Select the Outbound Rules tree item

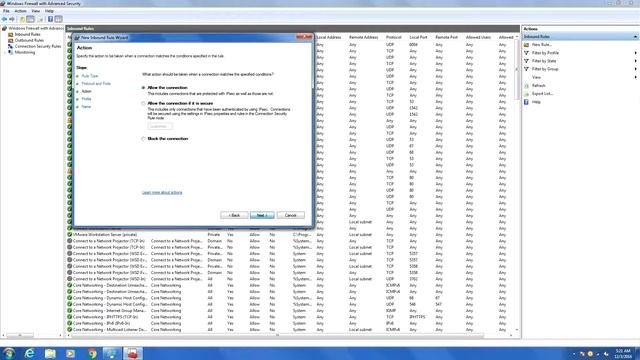pyautogui.click(x=29, y=40)
